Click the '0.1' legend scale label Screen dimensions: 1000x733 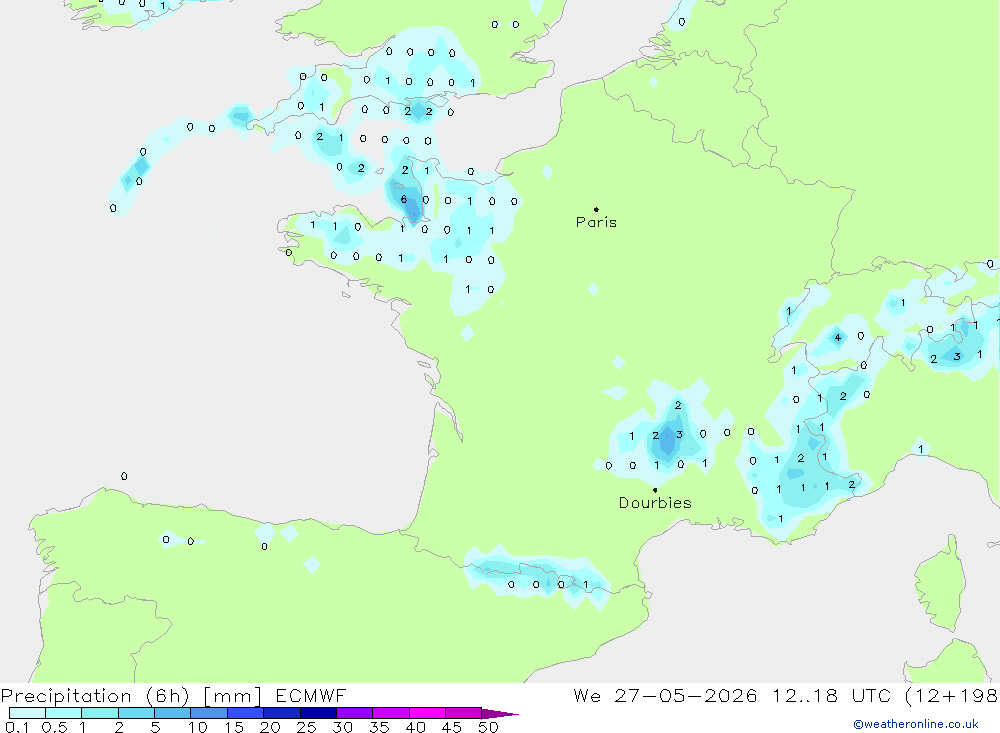17,727
